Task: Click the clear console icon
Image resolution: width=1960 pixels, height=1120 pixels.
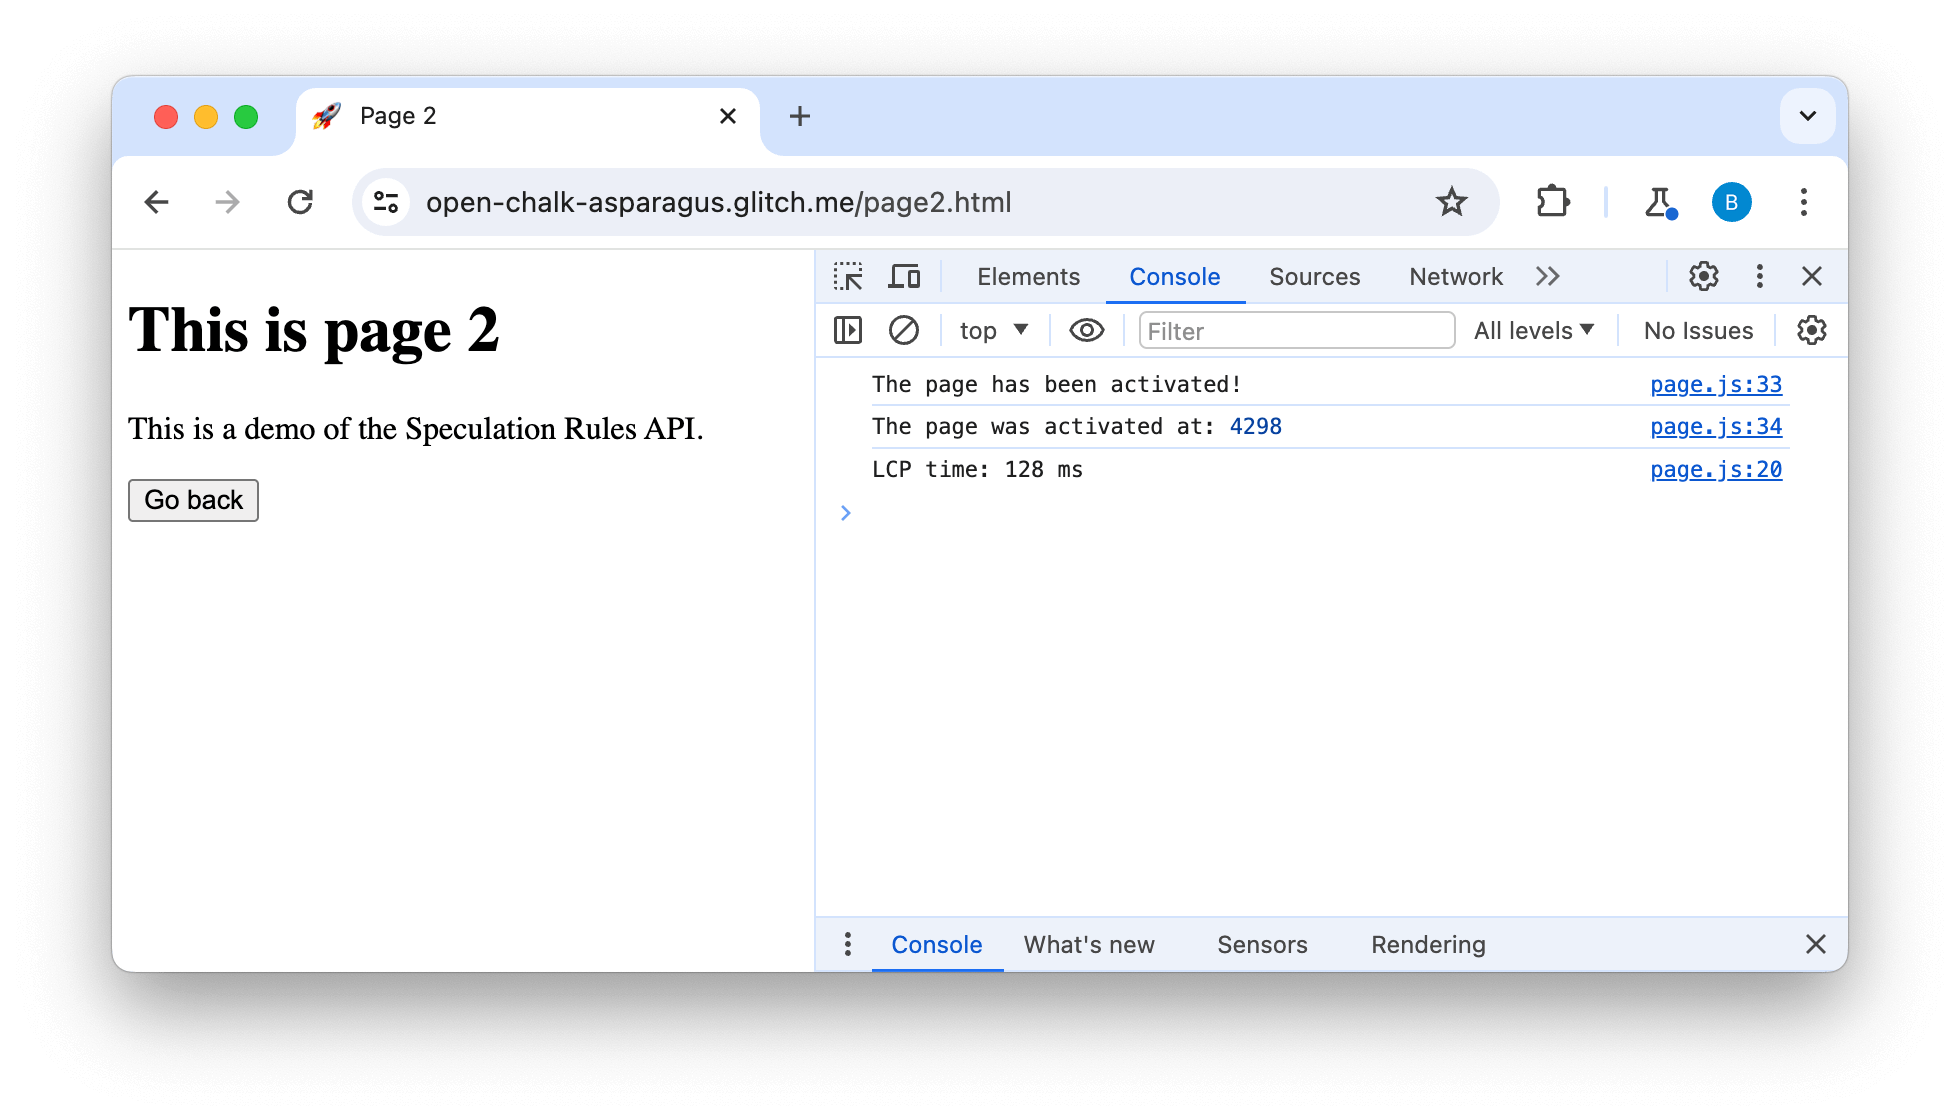Action: click(x=902, y=330)
